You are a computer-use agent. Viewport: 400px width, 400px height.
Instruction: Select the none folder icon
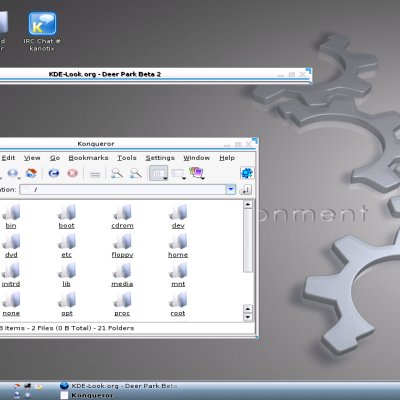(11, 300)
